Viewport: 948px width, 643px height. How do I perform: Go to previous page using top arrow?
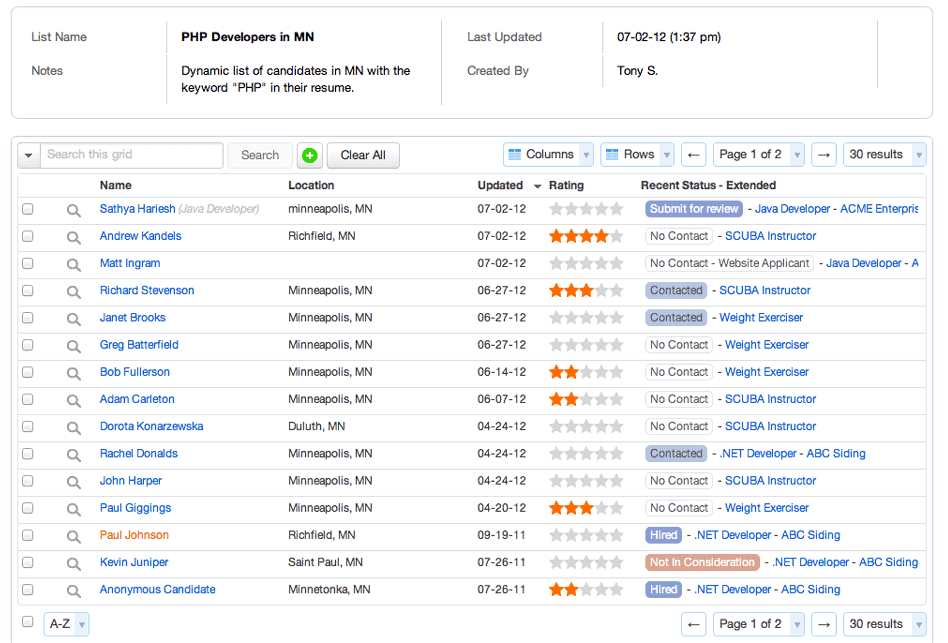click(x=693, y=155)
